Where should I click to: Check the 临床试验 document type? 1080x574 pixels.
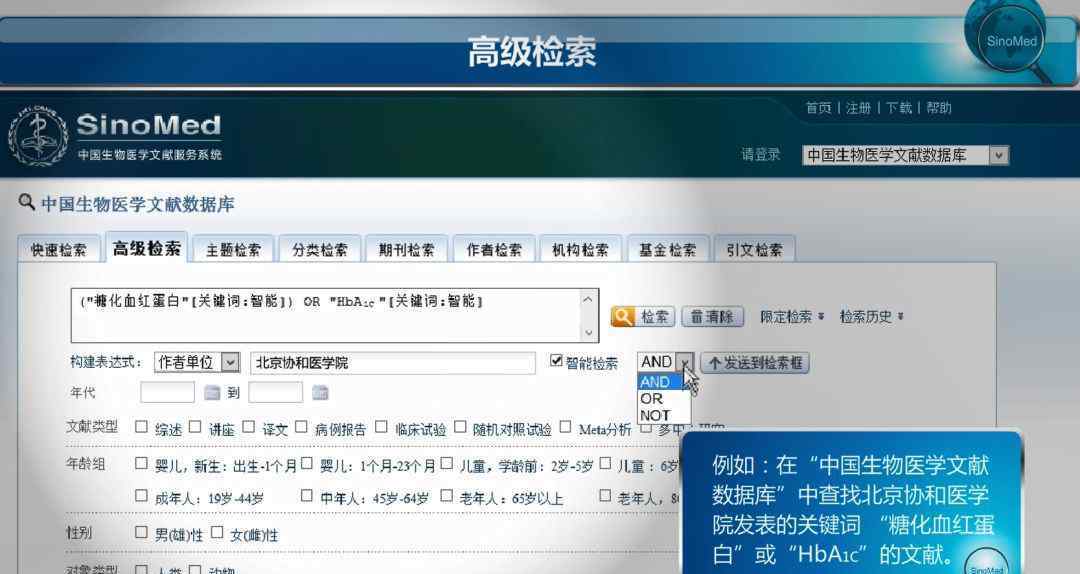tap(381, 427)
